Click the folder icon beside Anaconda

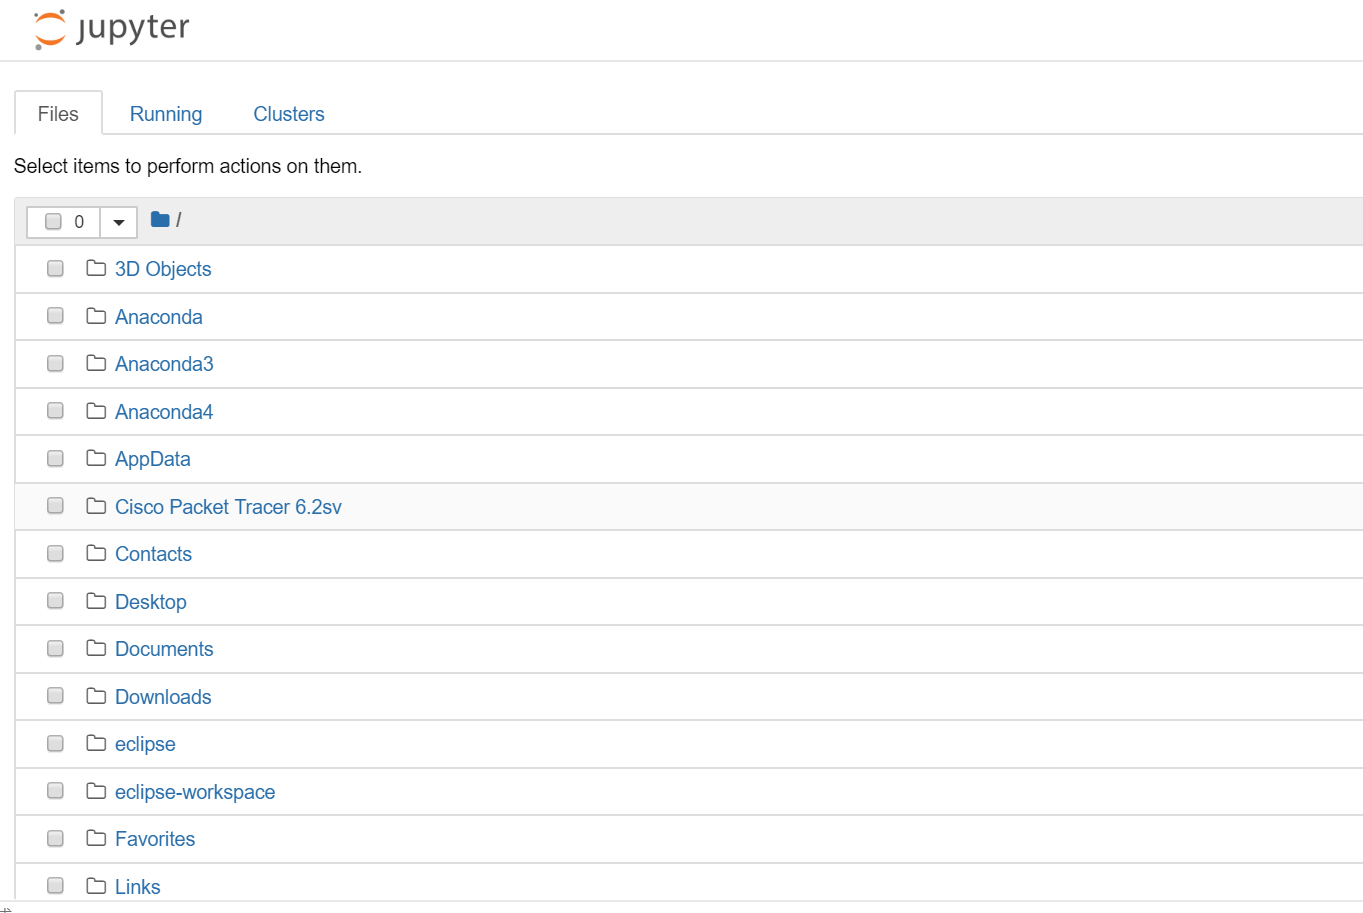[x=96, y=316]
